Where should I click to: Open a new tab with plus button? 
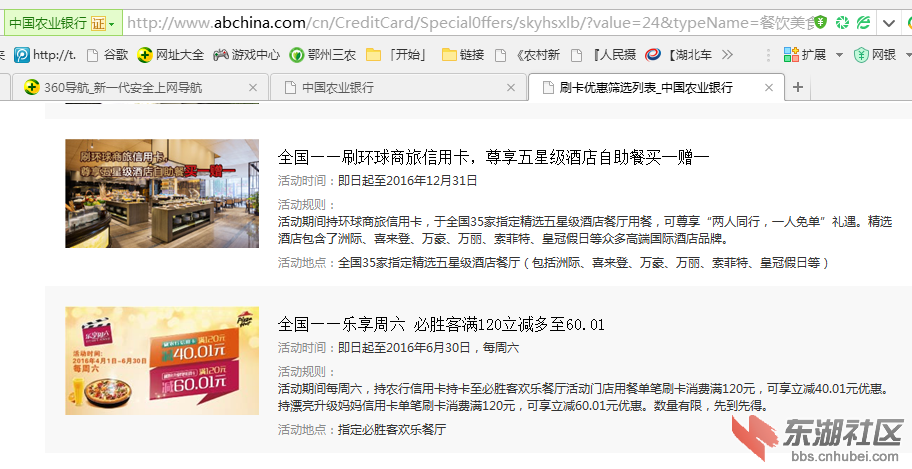(798, 87)
